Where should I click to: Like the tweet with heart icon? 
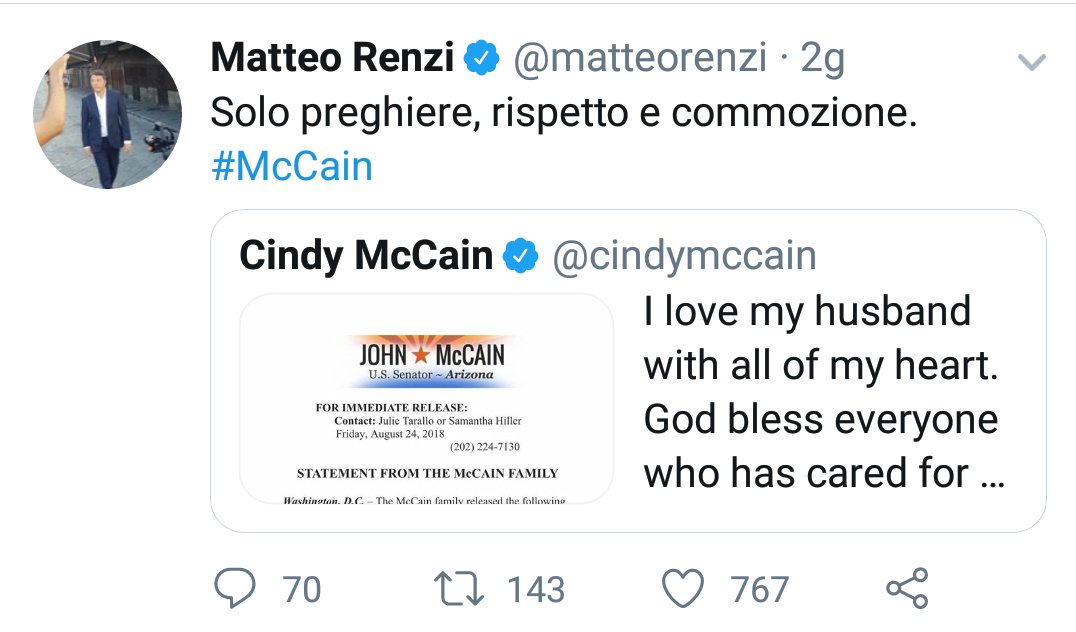click(x=684, y=589)
